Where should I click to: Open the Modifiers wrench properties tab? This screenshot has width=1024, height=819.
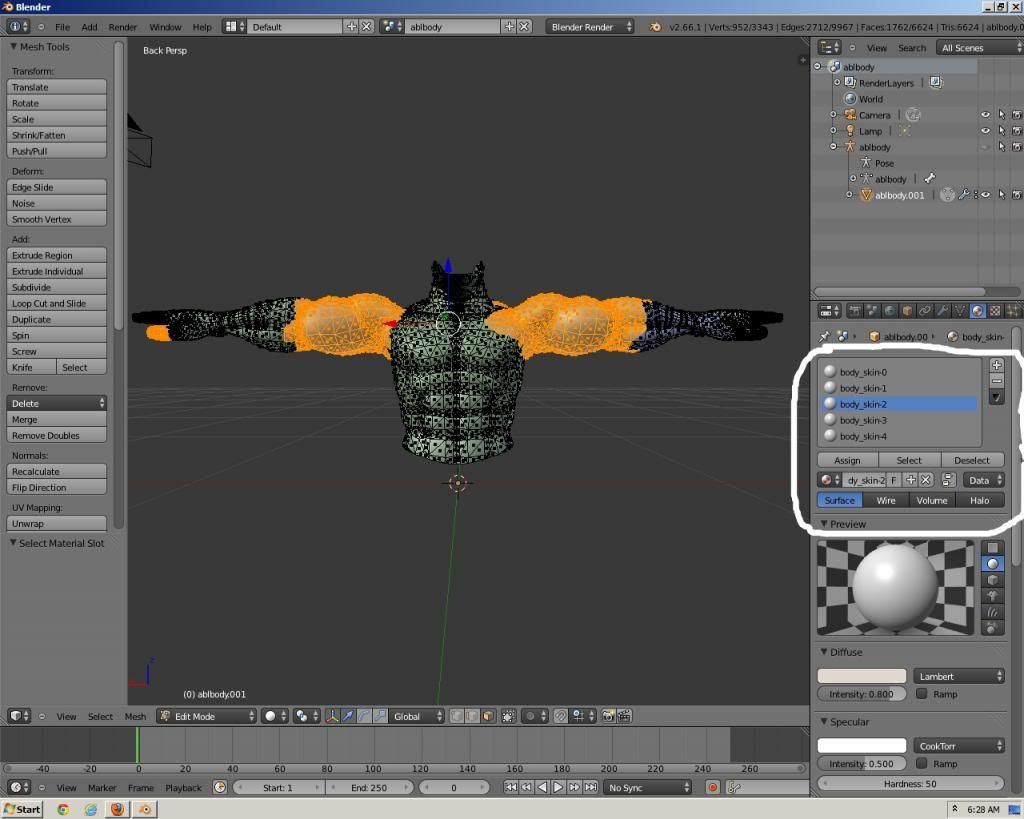coord(942,311)
